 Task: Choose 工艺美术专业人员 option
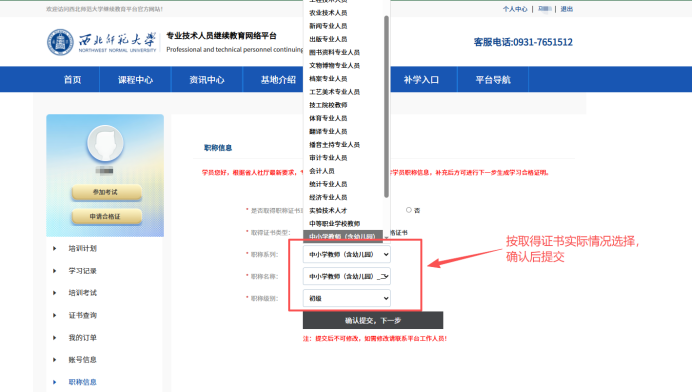(x=343, y=92)
